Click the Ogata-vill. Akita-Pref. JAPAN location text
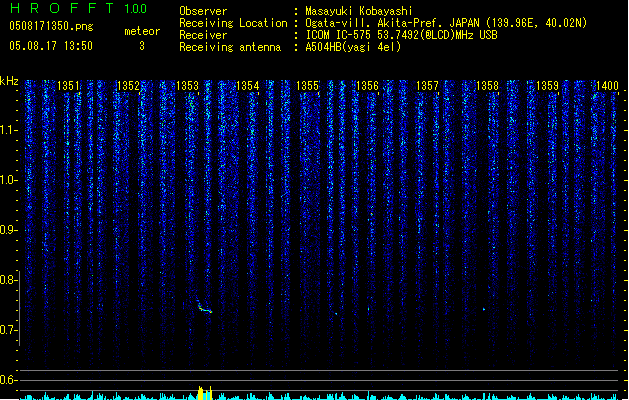Viewport: 629px width, 400px height. click(446, 23)
